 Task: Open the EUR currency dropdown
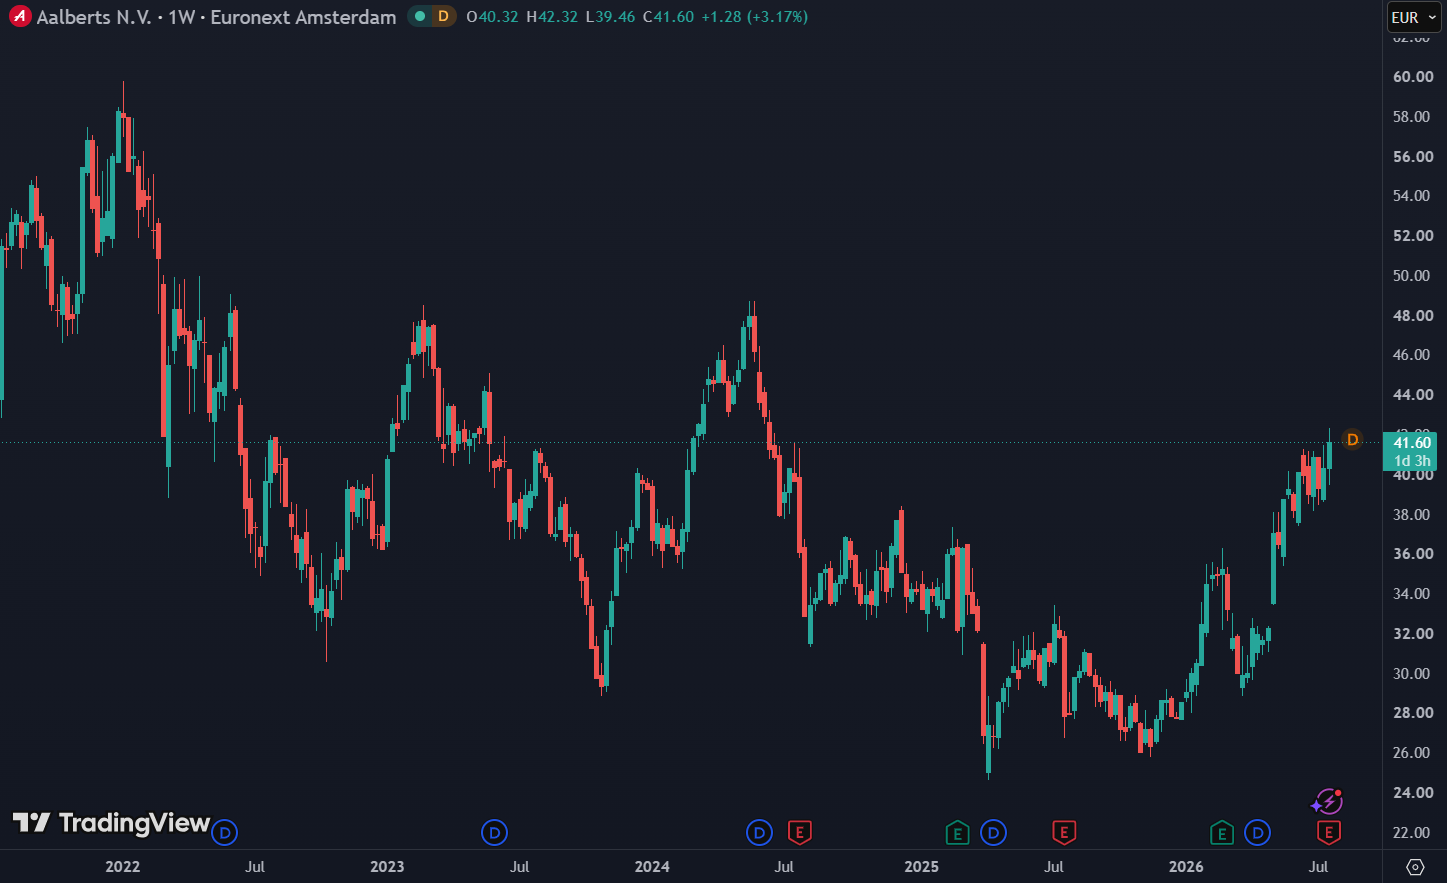pyautogui.click(x=1414, y=17)
